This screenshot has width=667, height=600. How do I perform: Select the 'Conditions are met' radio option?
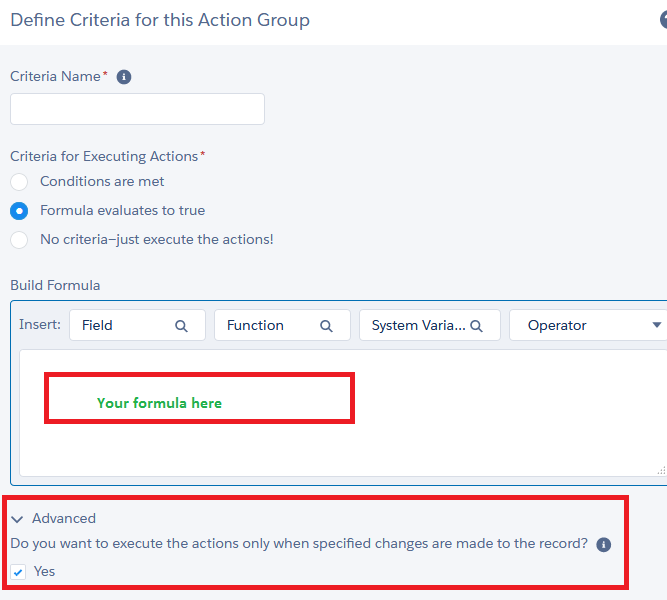[19, 182]
